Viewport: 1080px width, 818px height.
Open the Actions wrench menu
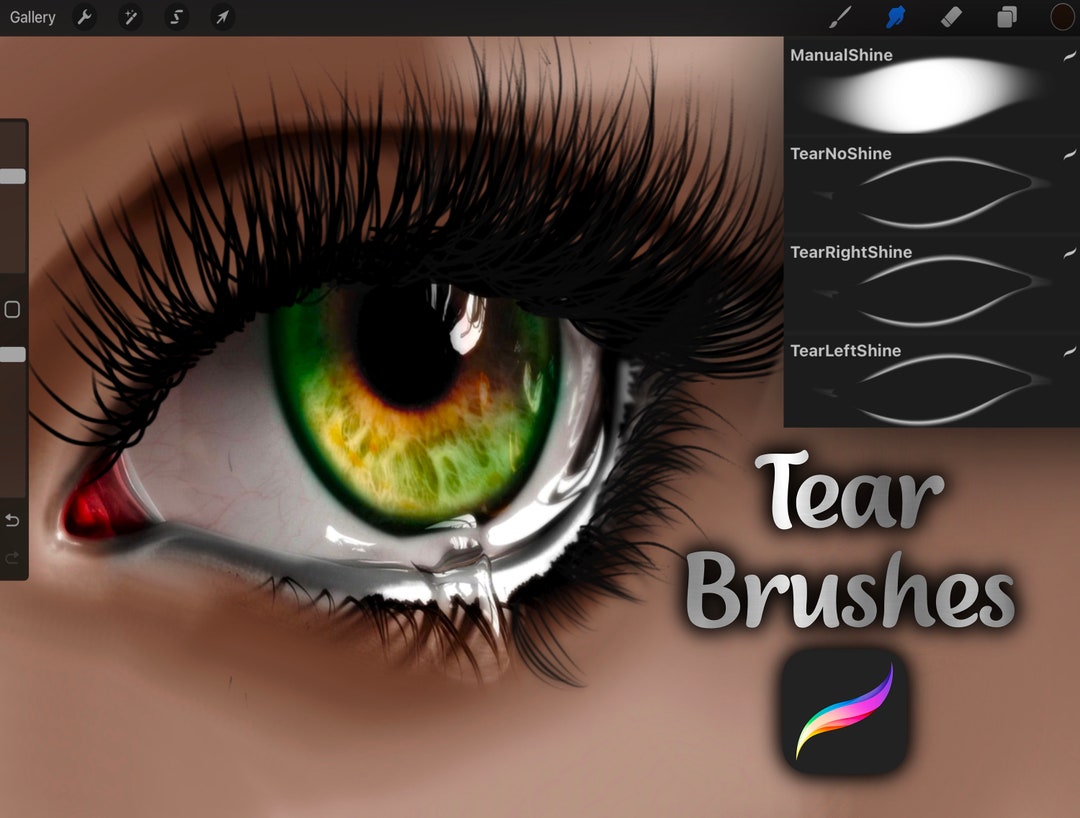(85, 17)
